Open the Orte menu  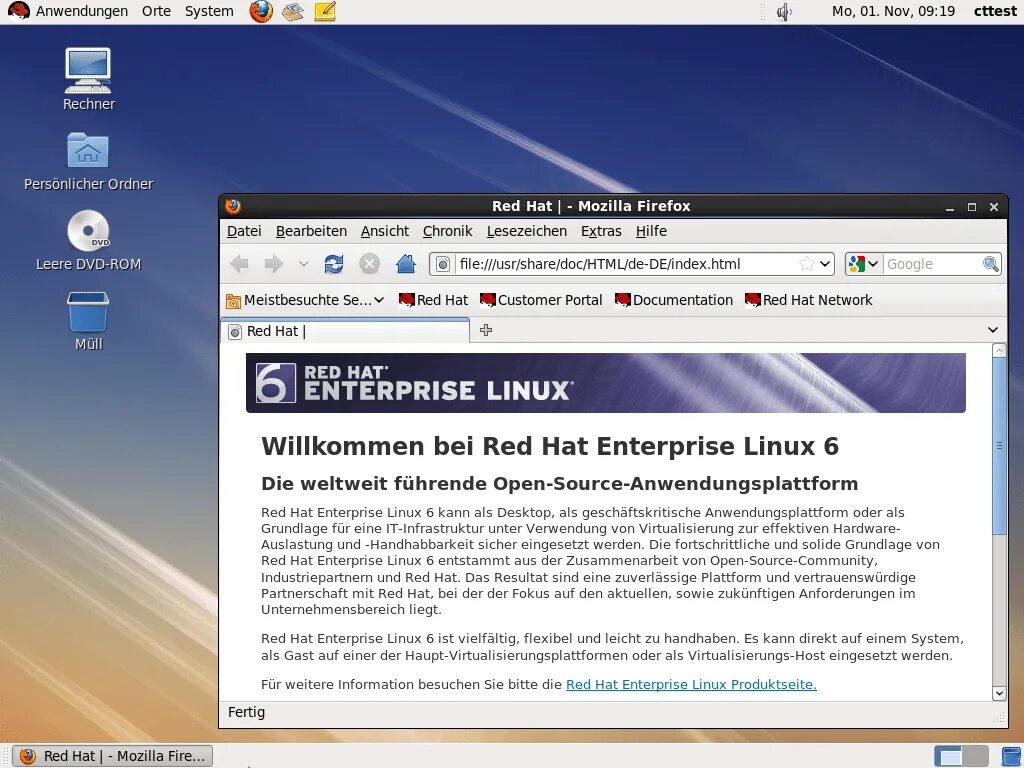(x=156, y=11)
